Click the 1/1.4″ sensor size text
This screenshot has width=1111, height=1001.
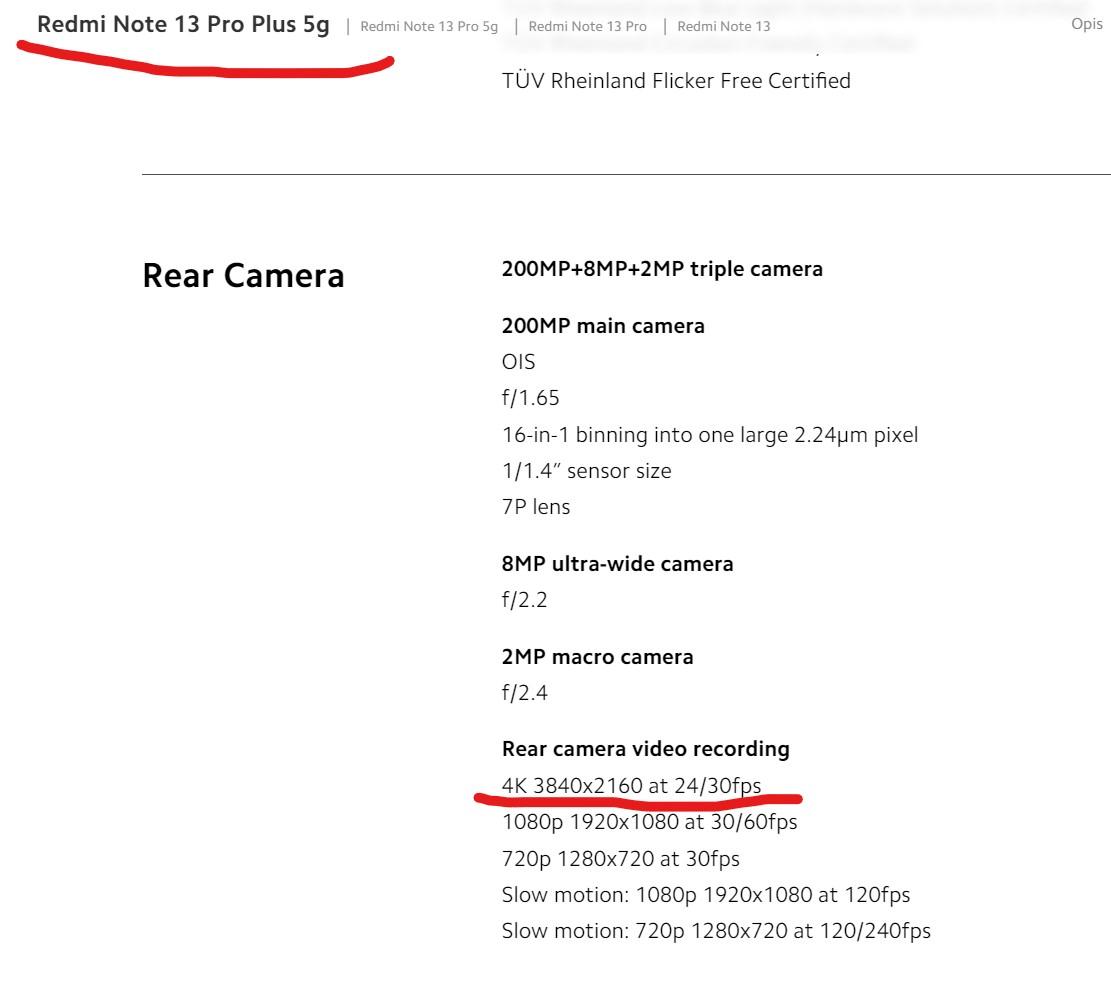pyautogui.click(x=586, y=471)
